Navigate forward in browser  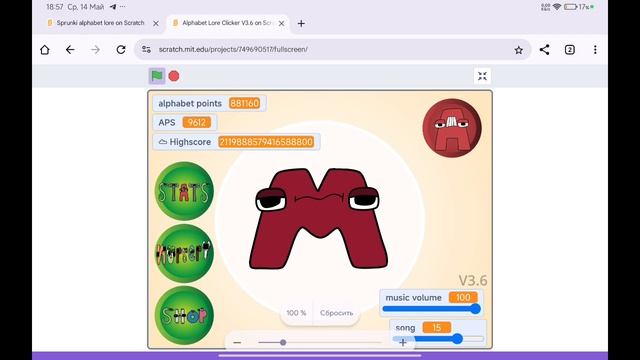[96, 50]
